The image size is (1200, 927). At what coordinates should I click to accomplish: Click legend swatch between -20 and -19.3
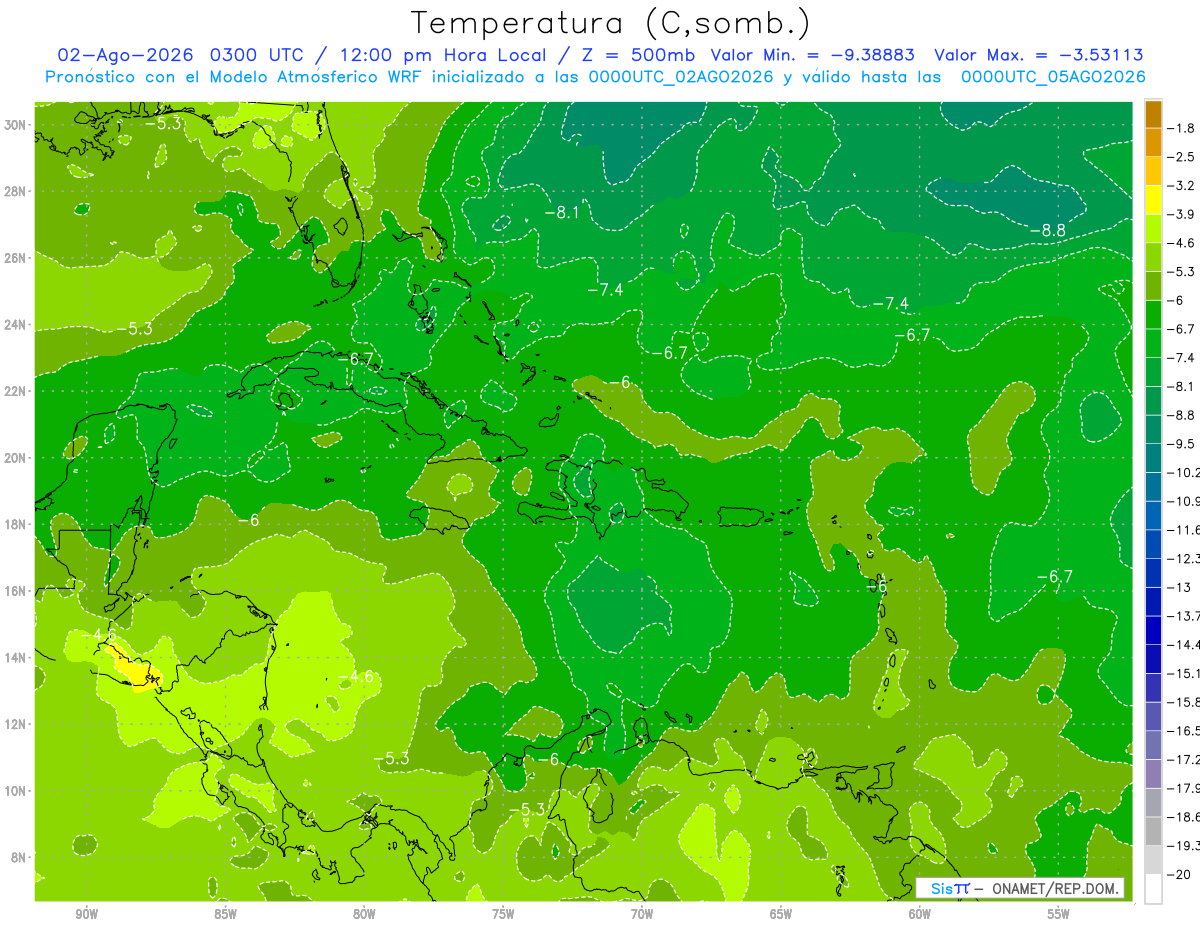pos(1153,860)
